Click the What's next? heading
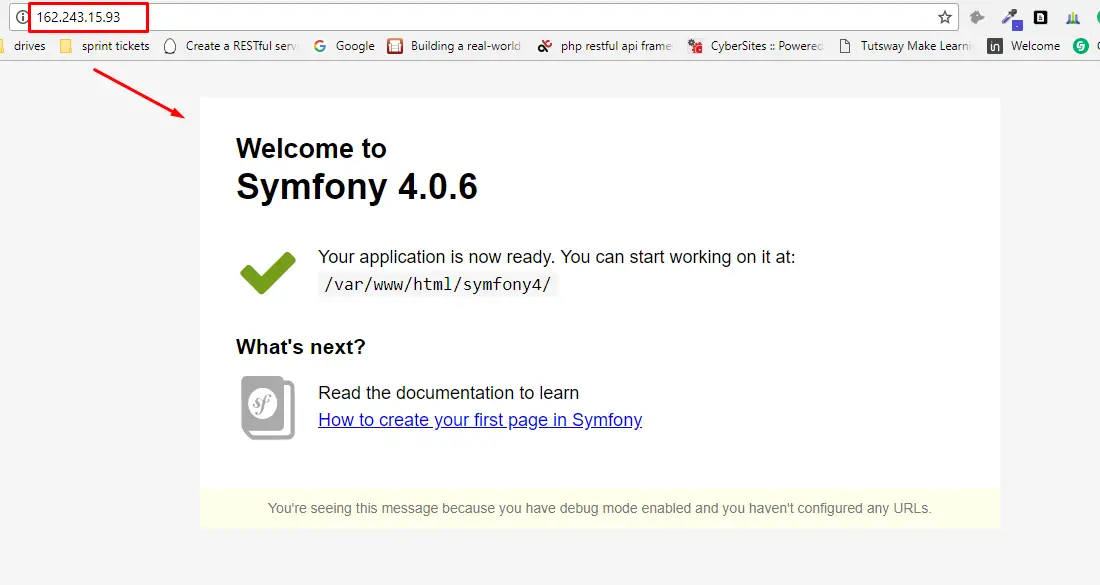 point(300,347)
